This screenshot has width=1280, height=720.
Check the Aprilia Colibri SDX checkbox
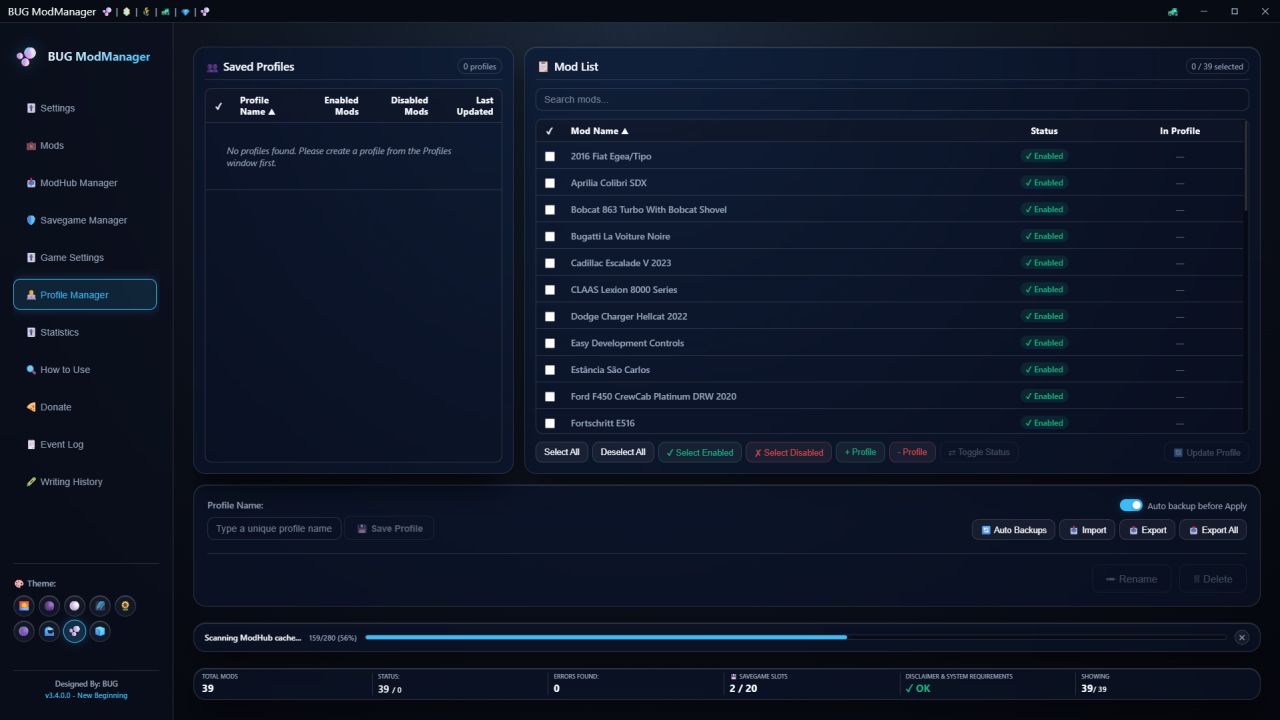point(549,183)
